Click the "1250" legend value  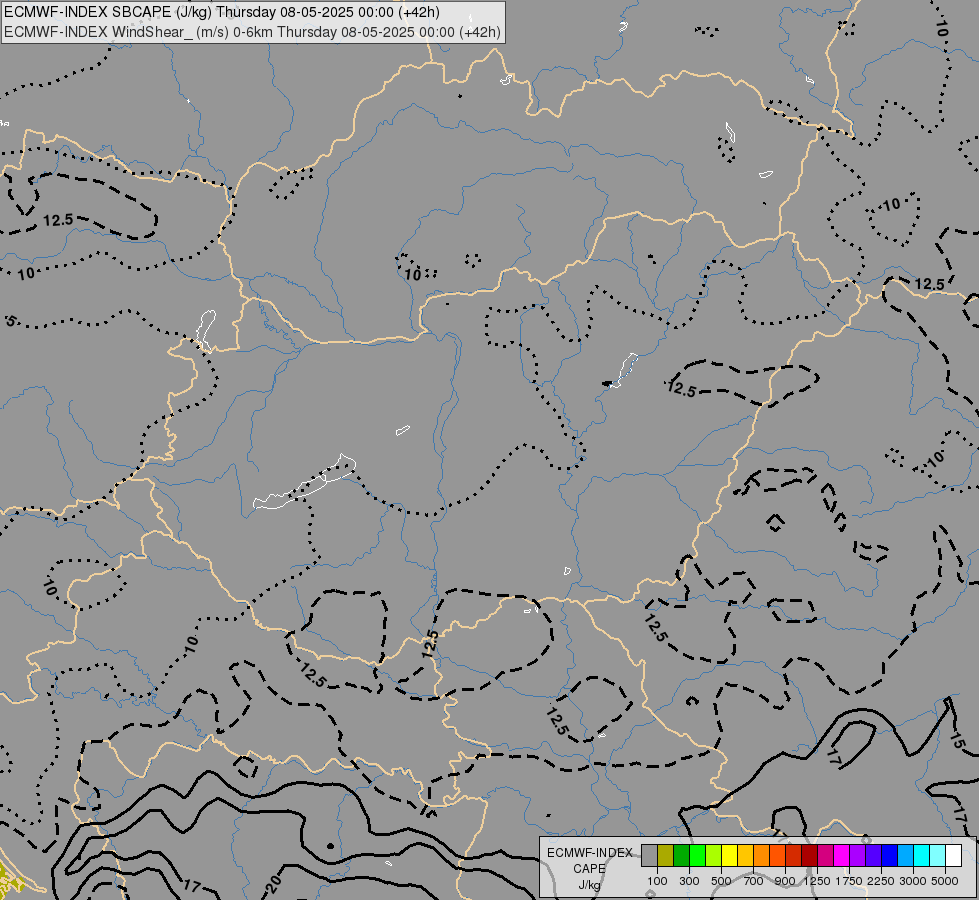817,881
